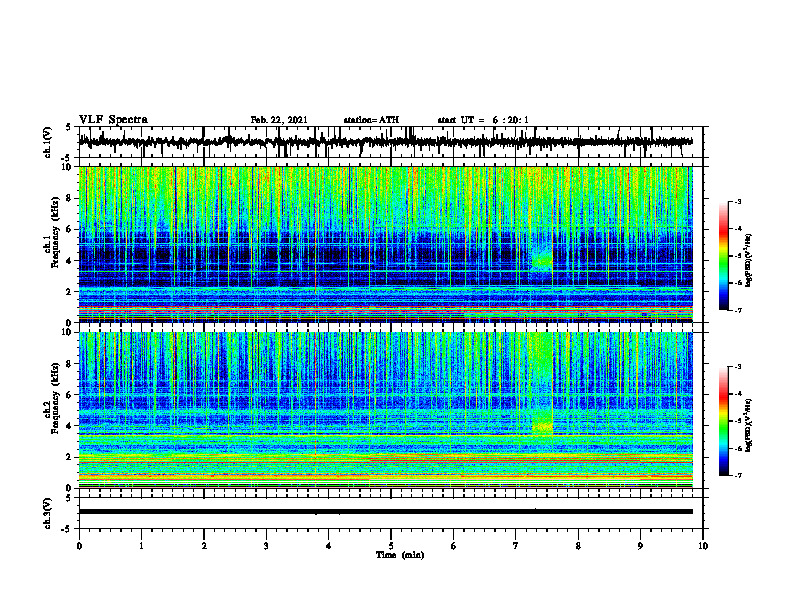Viewport: 792px width, 612px height.
Task: Click the ch.2 spectrogram color bar
Action: [723, 421]
